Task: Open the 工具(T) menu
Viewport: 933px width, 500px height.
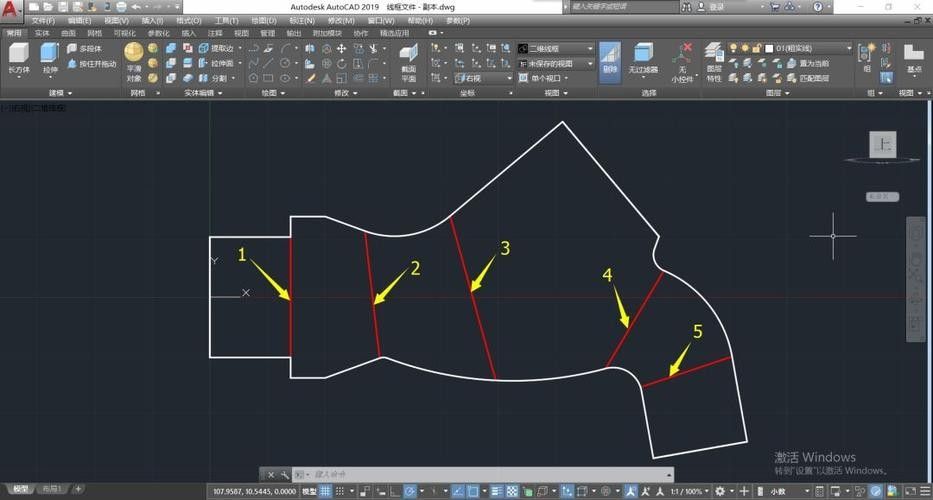Action: point(226,20)
